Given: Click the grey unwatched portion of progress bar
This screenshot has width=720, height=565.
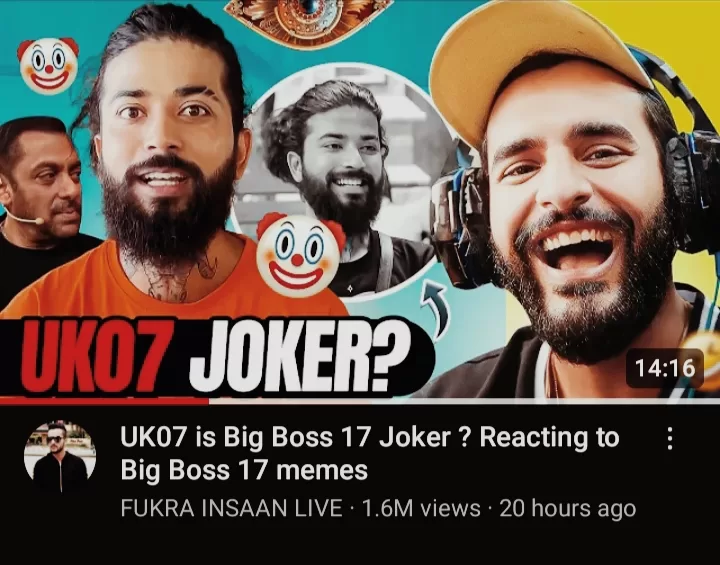Looking at the screenshot, I should coord(464,401).
